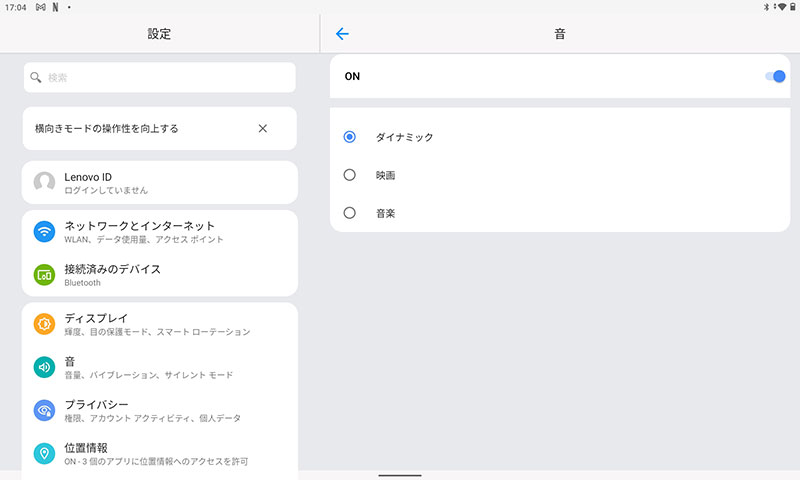The image size is (800, 480).
Task: Toggle the ON switch off
Action: pyautogui.click(x=775, y=77)
